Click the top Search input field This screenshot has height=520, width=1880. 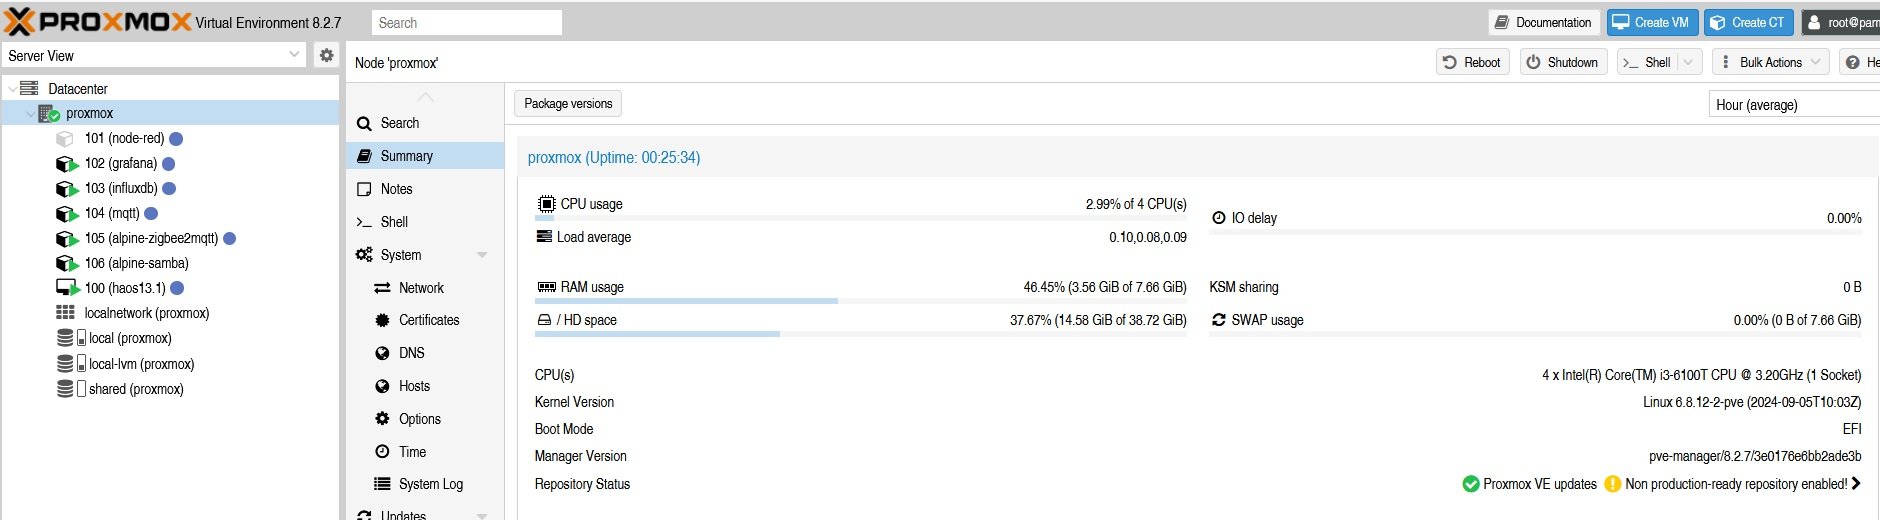coord(466,23)
